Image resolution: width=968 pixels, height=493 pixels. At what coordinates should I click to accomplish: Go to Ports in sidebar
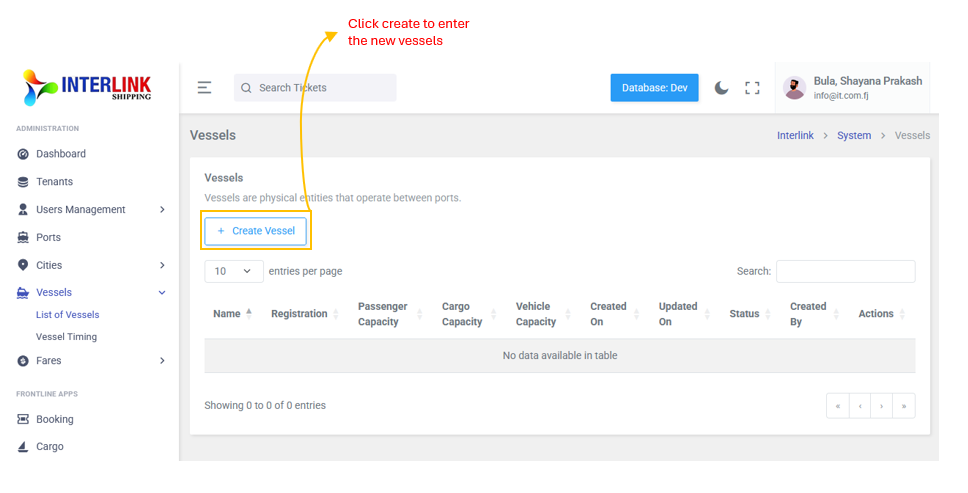[48, 238]
